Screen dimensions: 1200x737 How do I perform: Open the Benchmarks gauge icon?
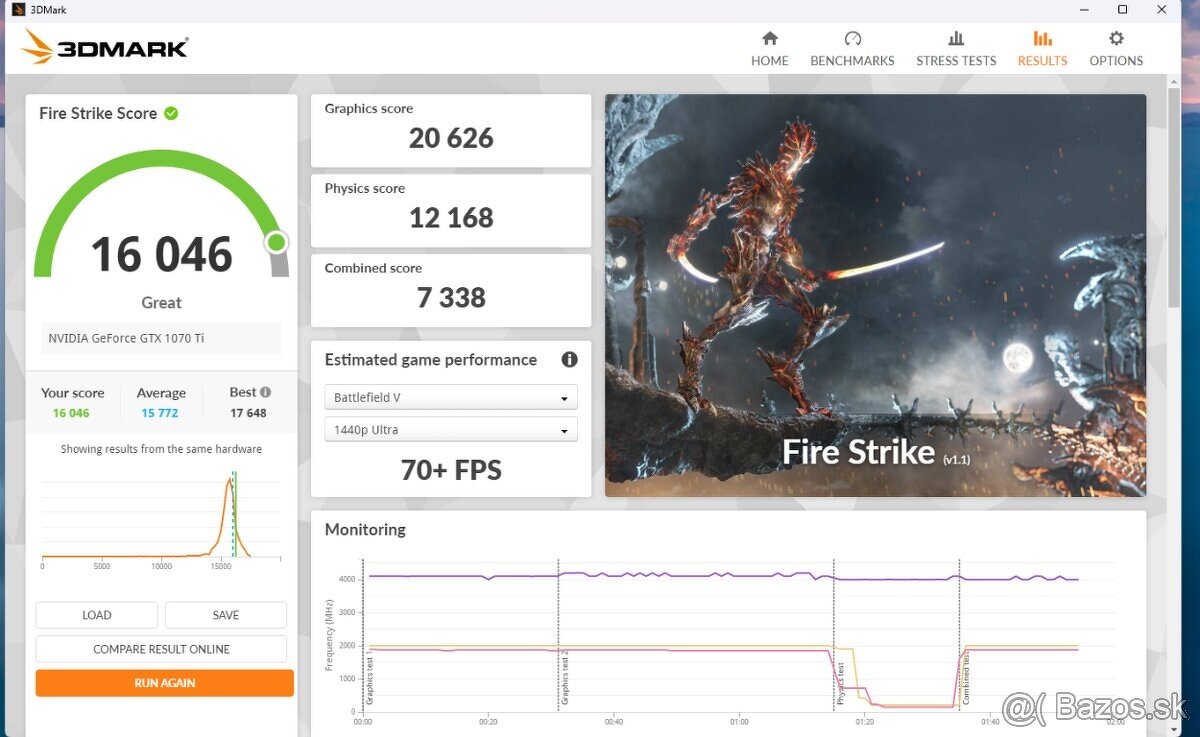click(x=852, y=39)
